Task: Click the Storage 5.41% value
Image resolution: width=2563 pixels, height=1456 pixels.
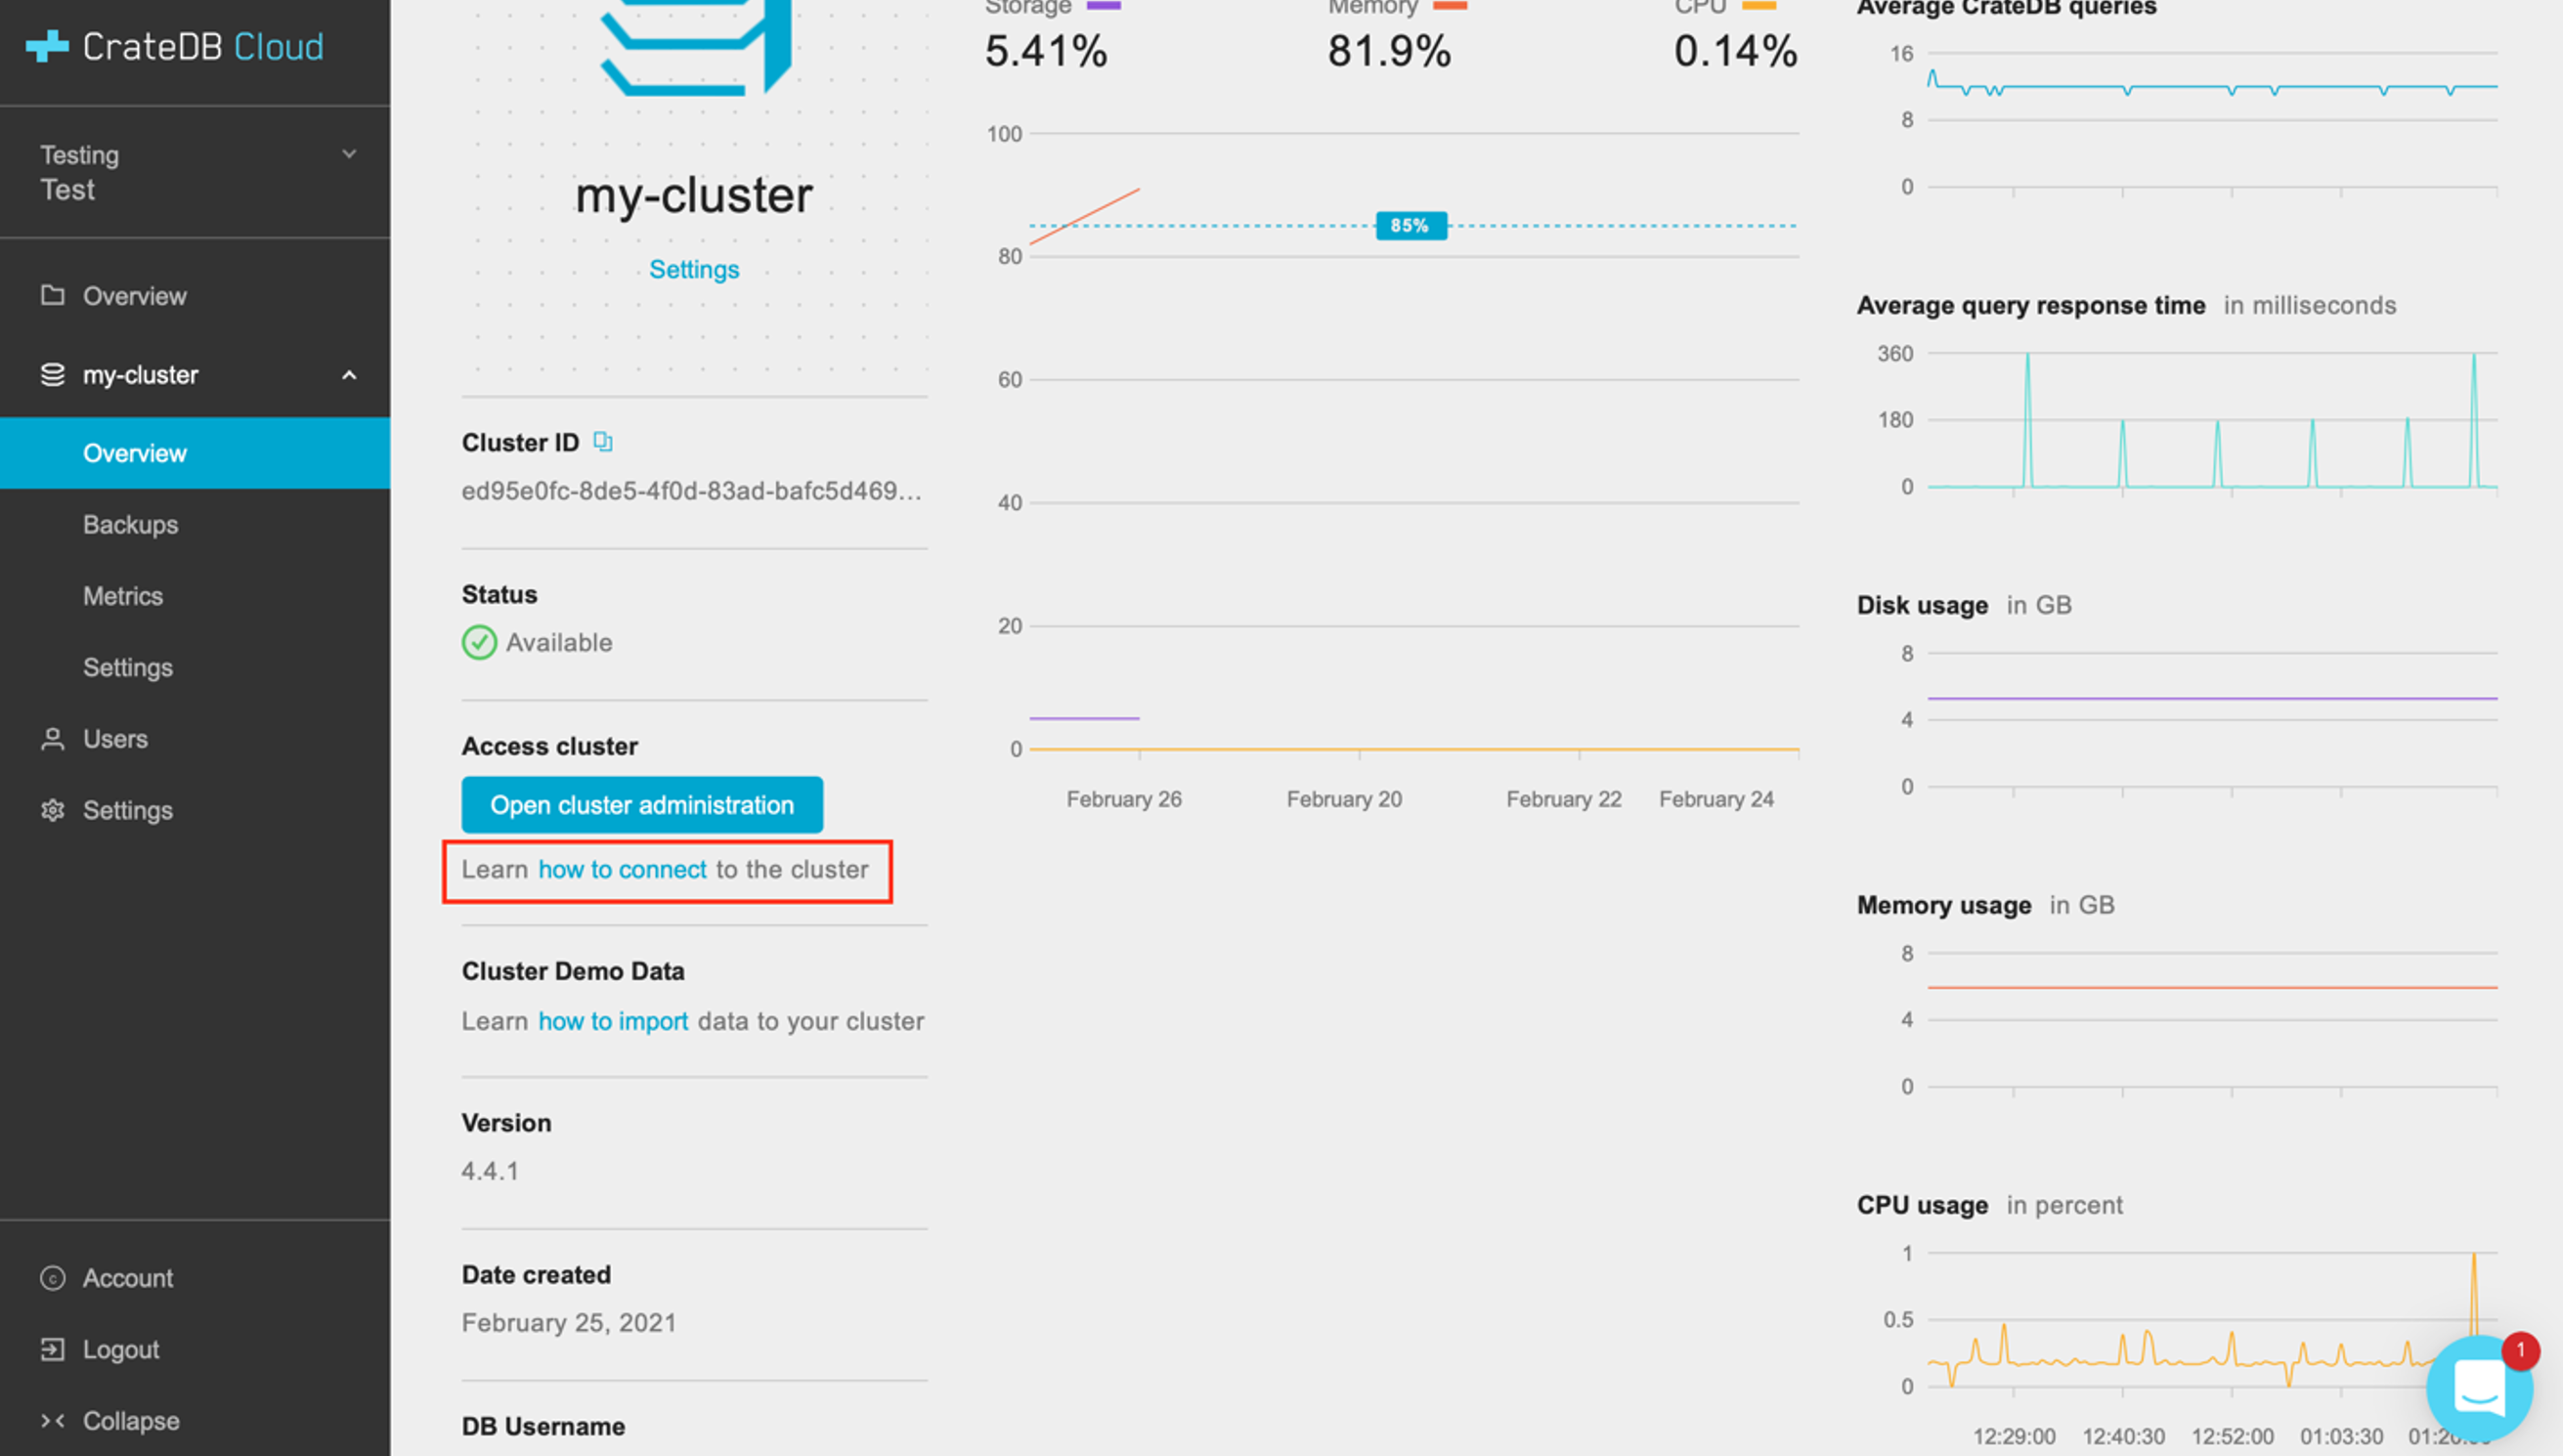Action: click(1046, 51)
